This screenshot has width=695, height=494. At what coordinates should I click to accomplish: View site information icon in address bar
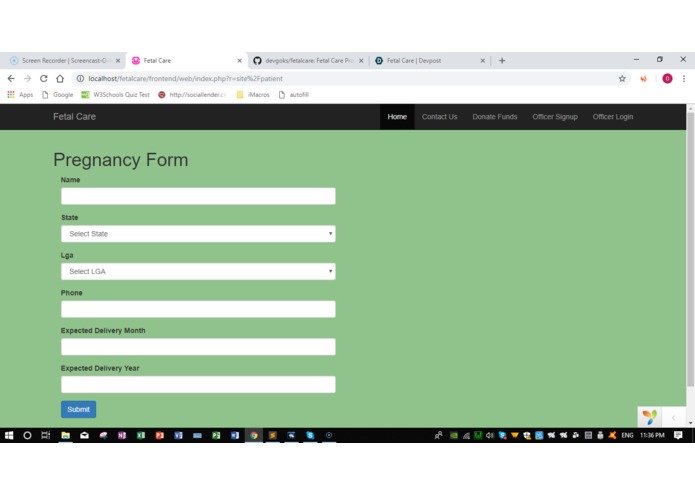point(80,78)
